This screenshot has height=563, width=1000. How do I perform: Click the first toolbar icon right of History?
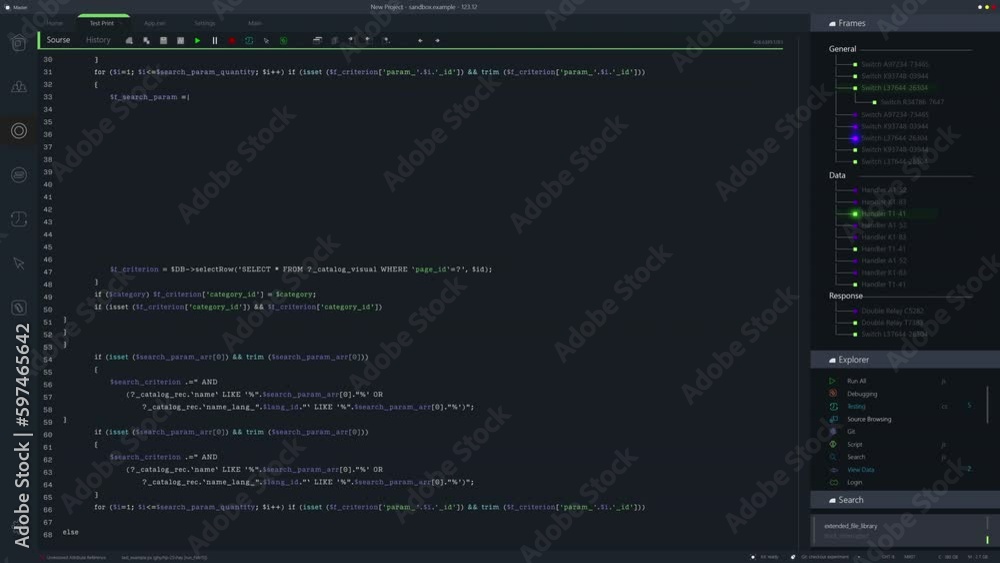(129, 40)
